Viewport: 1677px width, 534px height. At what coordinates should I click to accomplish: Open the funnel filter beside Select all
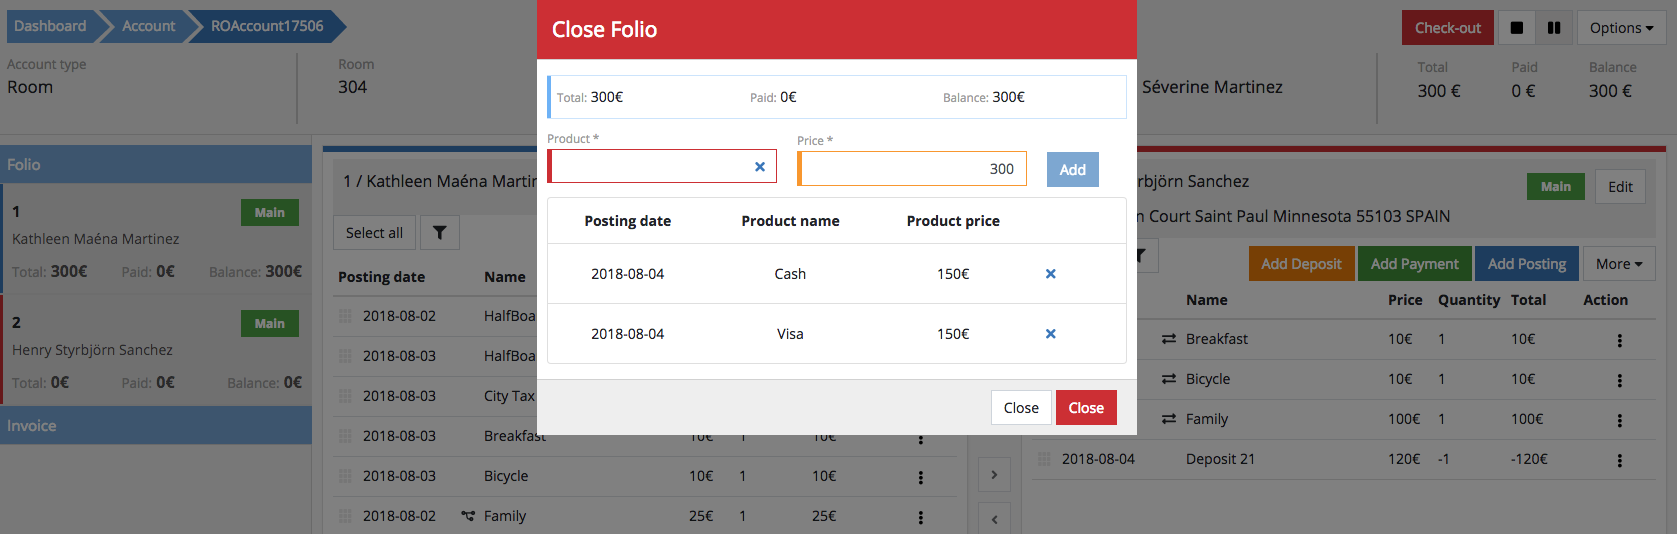click(439, 233)
